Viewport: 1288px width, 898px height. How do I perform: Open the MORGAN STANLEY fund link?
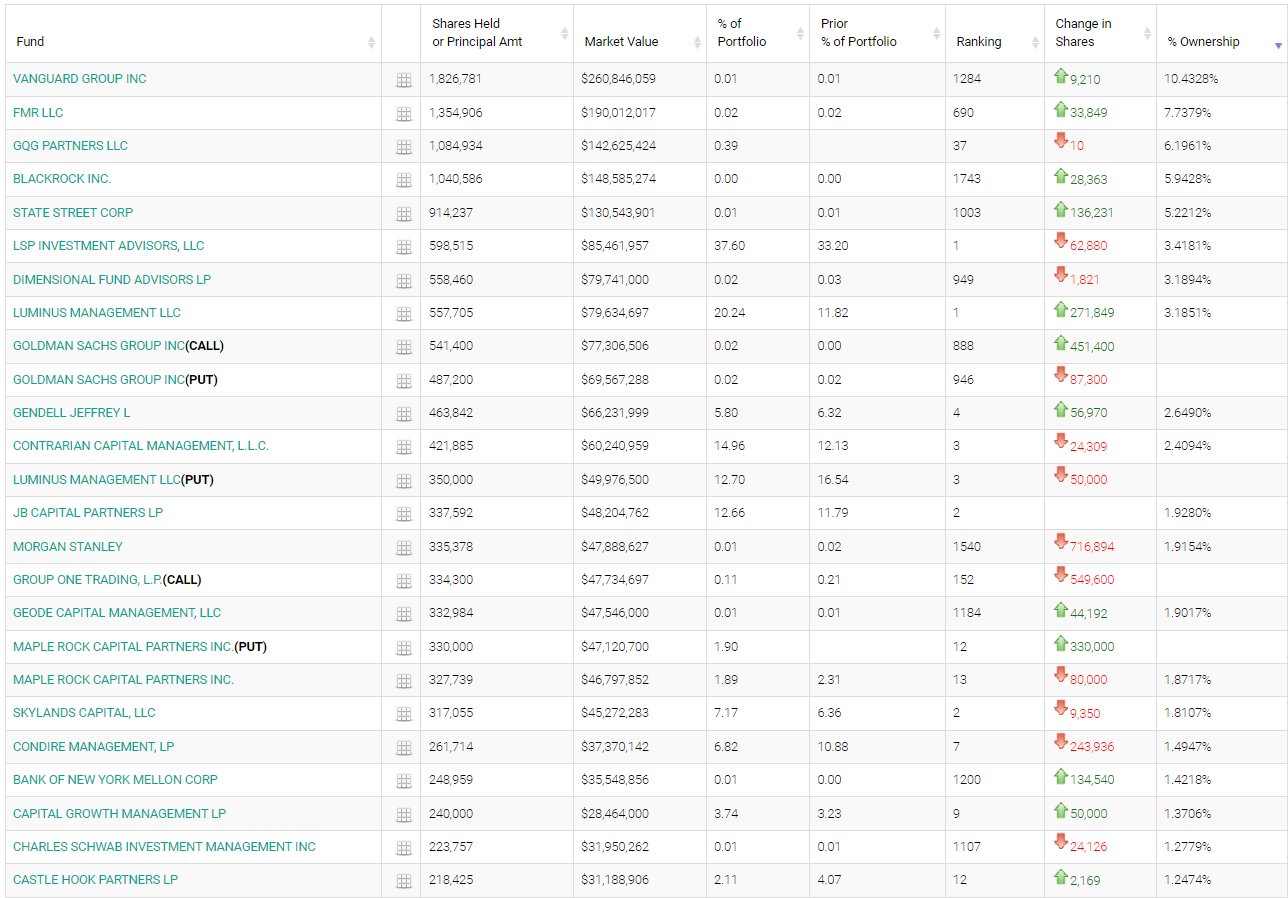[68, 547]
